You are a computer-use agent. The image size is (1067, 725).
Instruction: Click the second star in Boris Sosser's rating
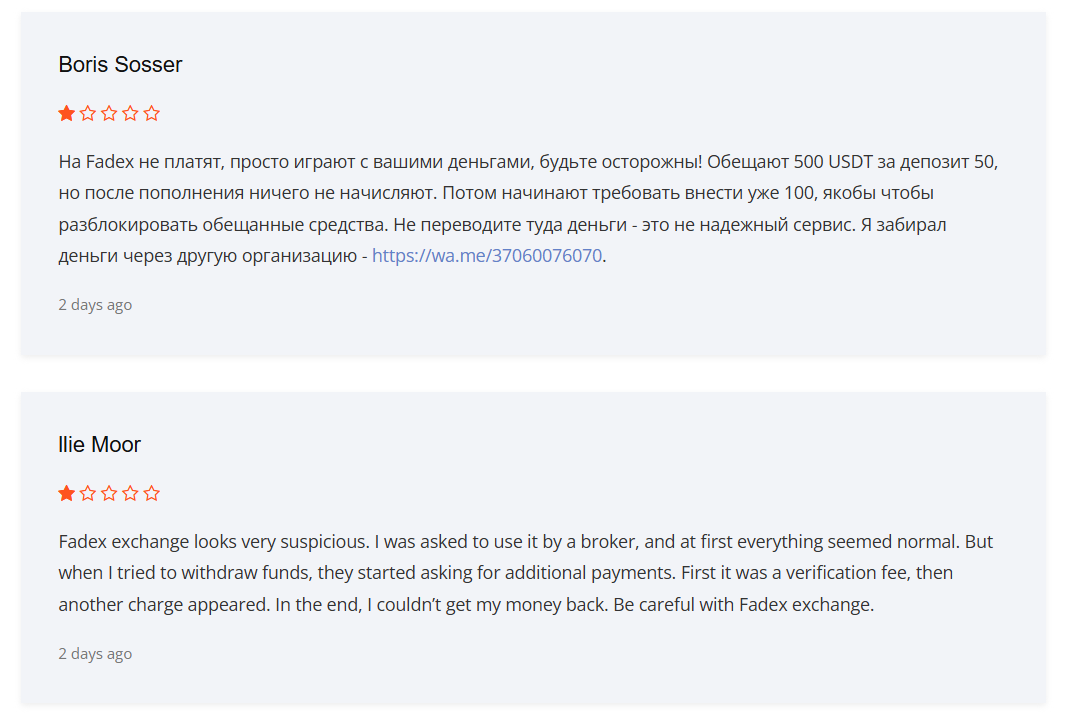(x=88, y=113)
